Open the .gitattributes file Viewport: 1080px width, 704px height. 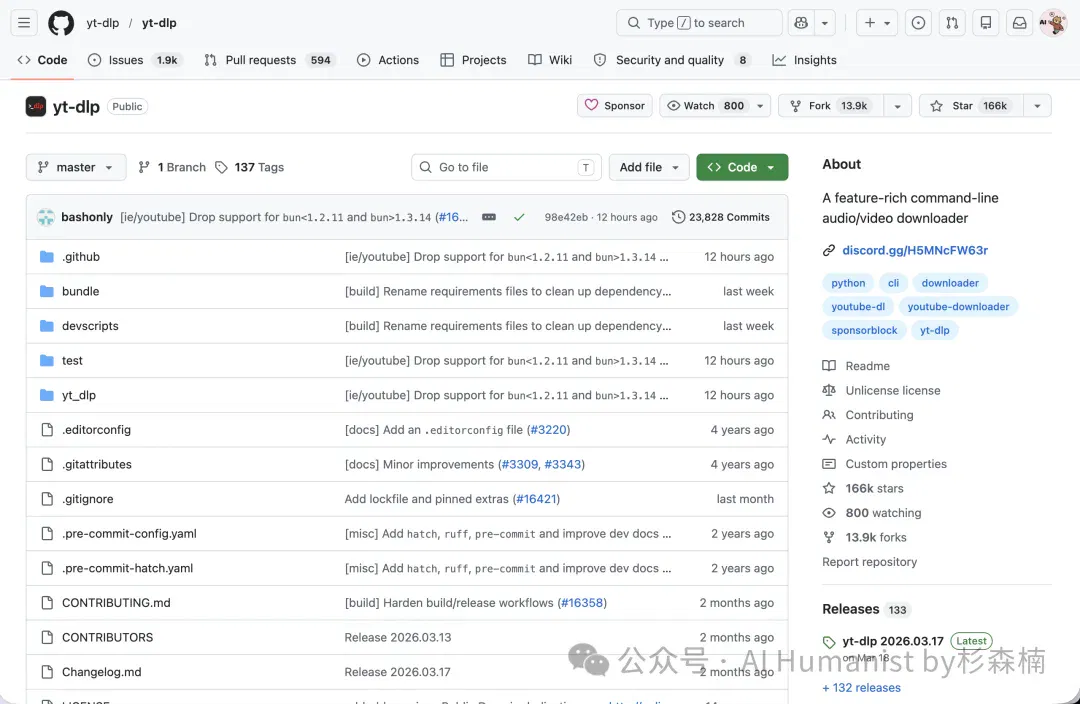(x=96, y=464)
